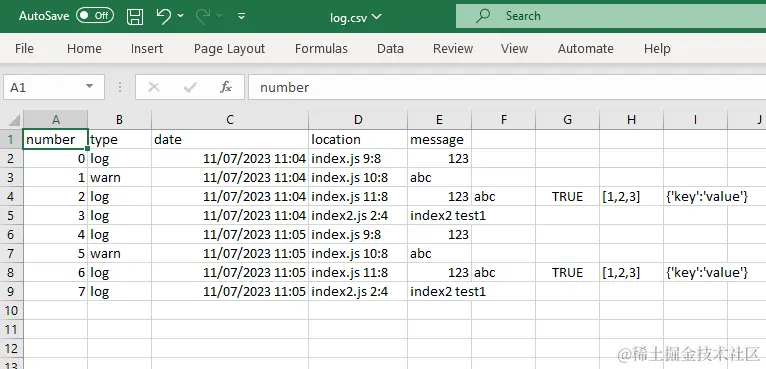Open the File menu
Viewport: 766px width, 369px height.
pyautogui.click(x=24, y=48)
